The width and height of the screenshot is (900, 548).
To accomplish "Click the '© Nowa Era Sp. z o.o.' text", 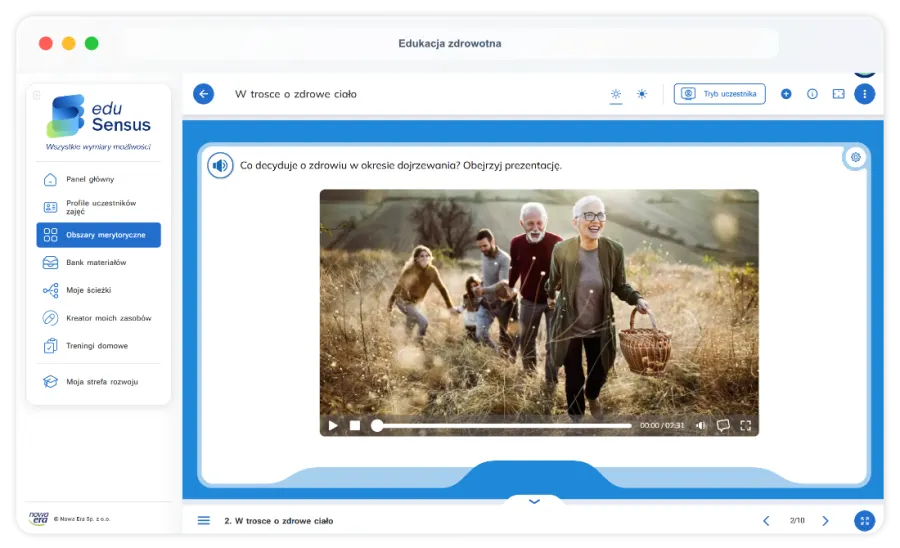I will (x=82, y=519).
